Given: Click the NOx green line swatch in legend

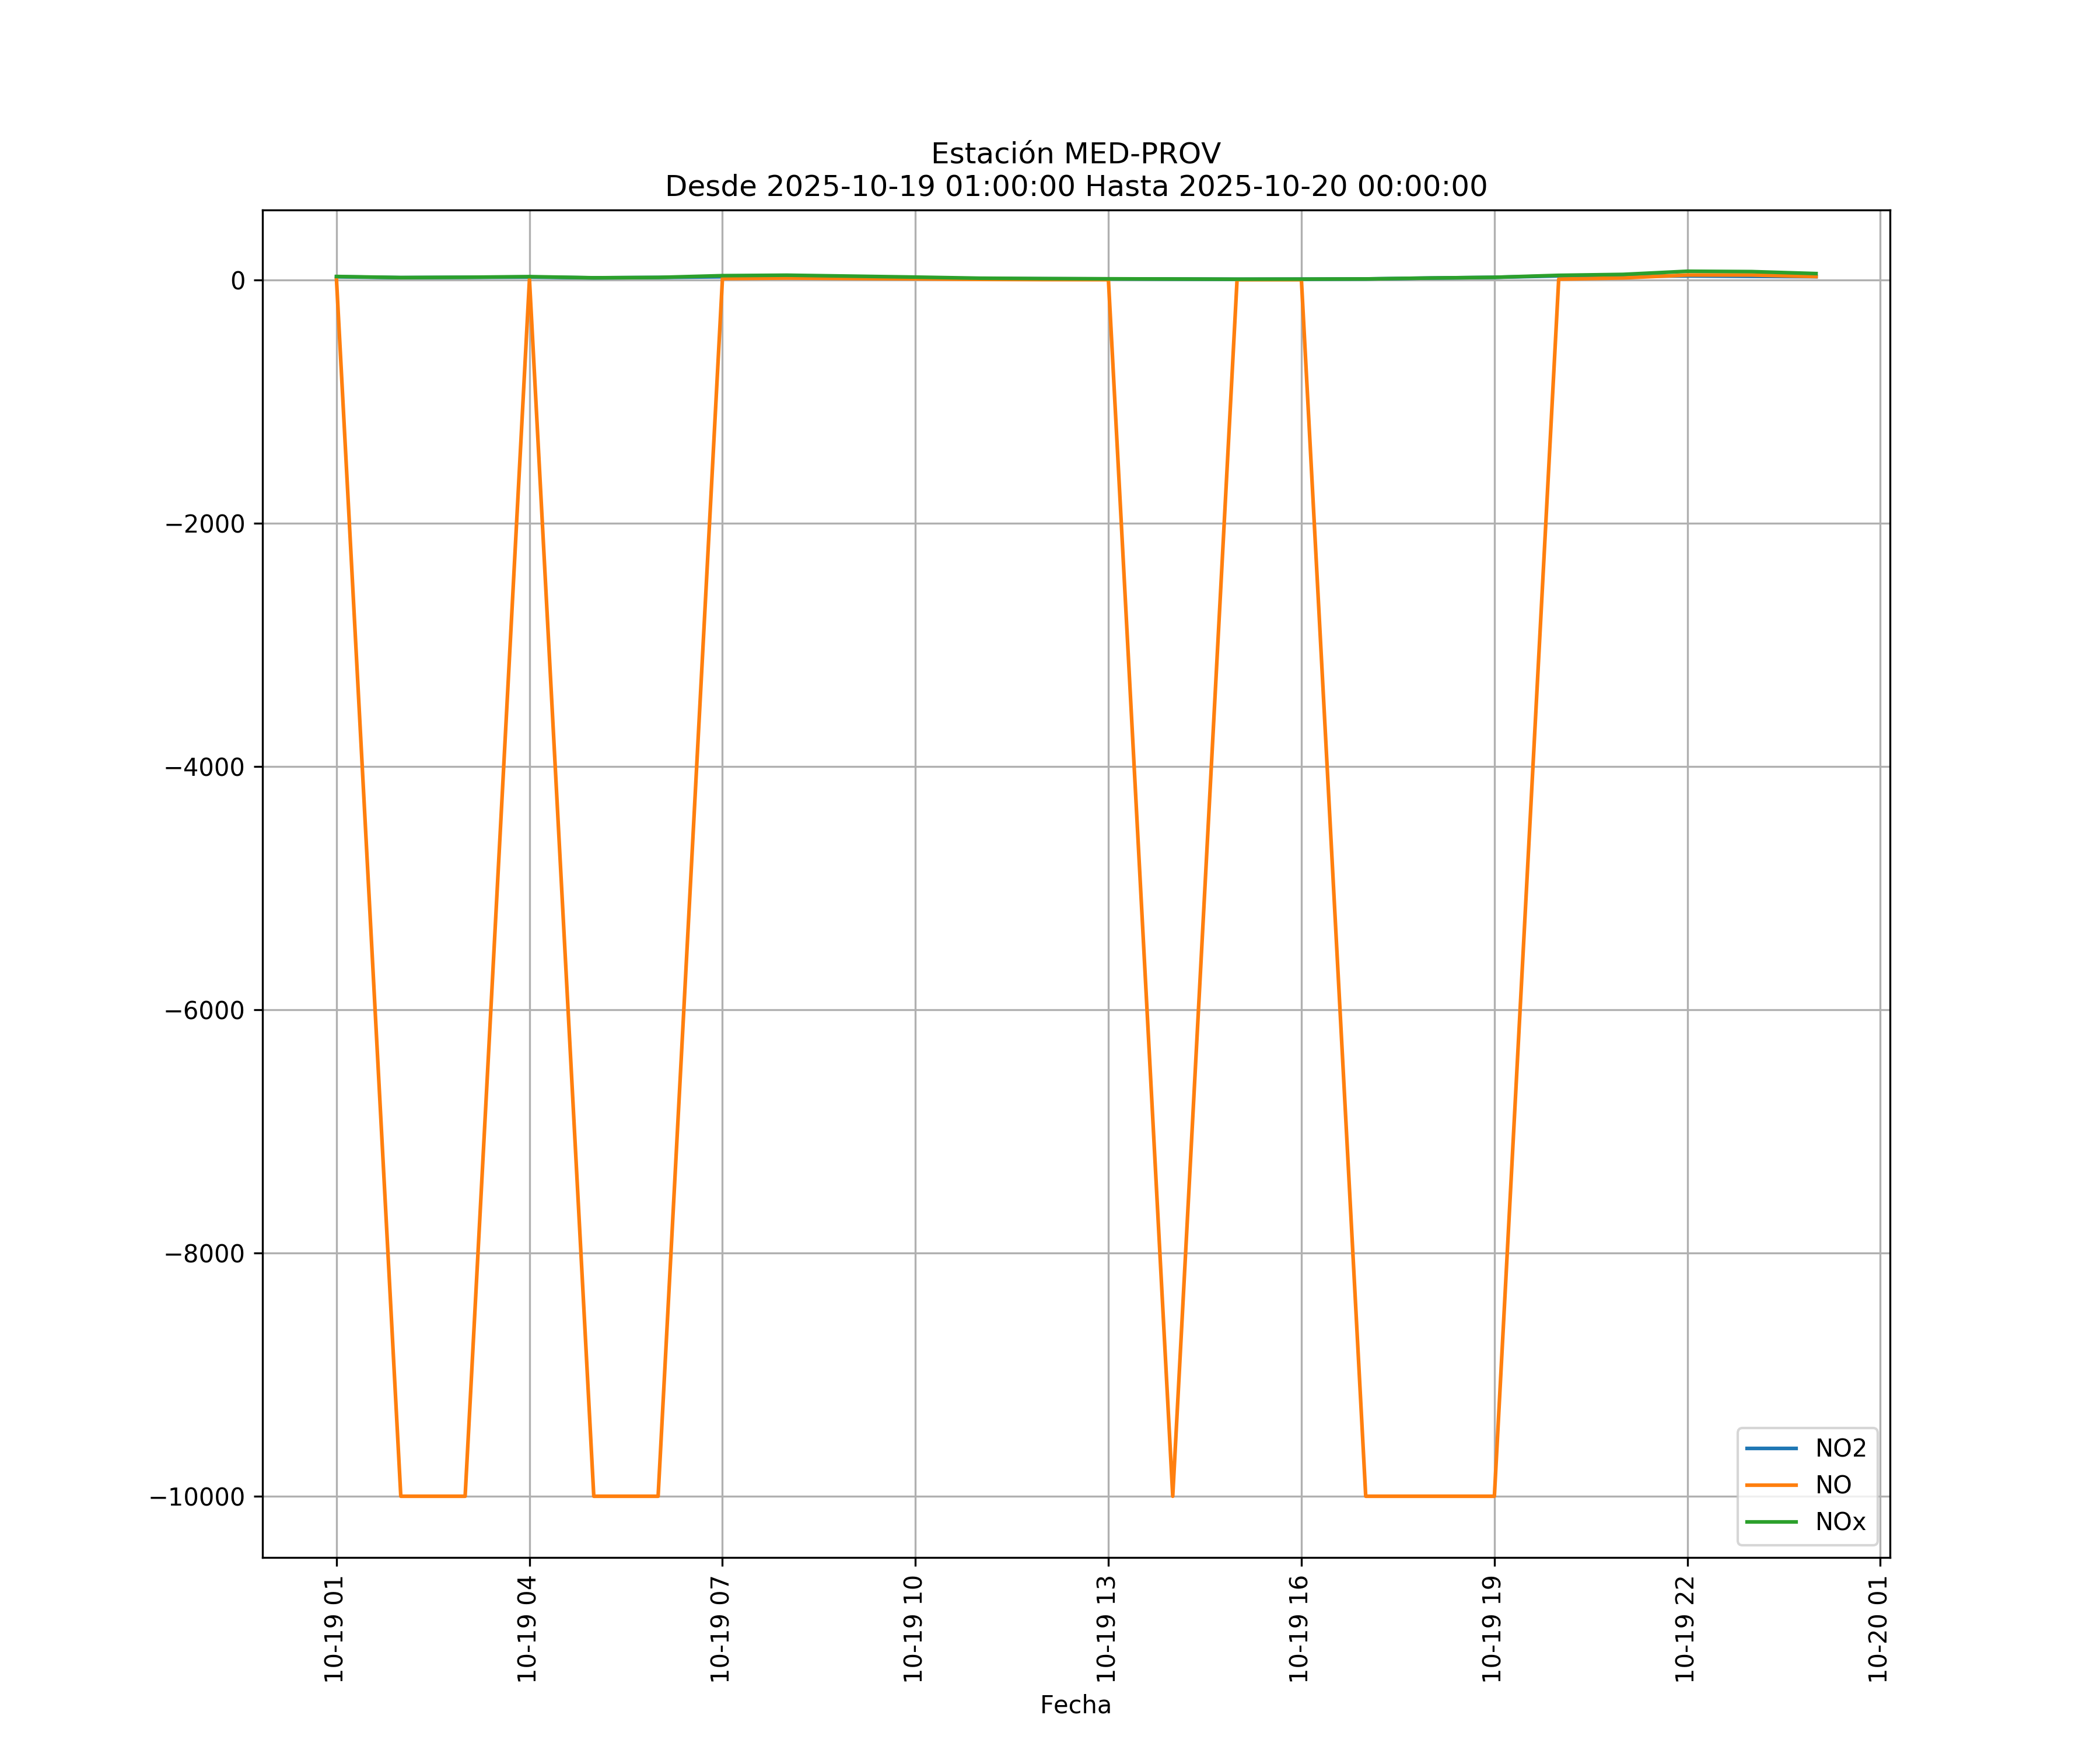Looking at the screenshot, I should (1771, 1522).
